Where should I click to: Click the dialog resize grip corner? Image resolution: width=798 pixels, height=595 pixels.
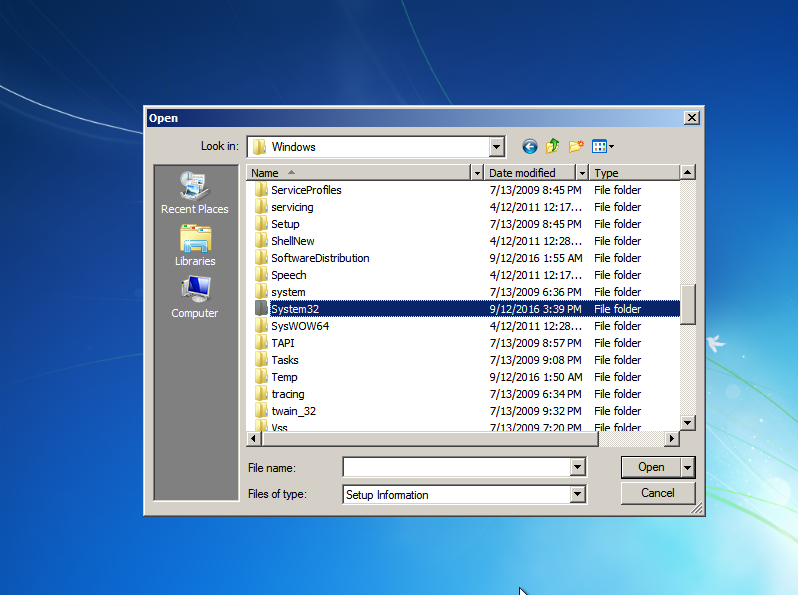(697, 508)
